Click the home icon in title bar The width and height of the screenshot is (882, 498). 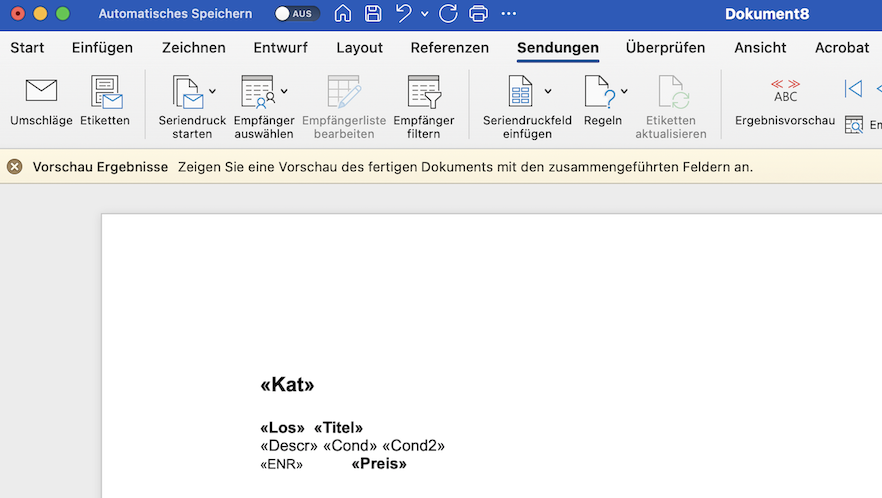click(x=343, y=14)
